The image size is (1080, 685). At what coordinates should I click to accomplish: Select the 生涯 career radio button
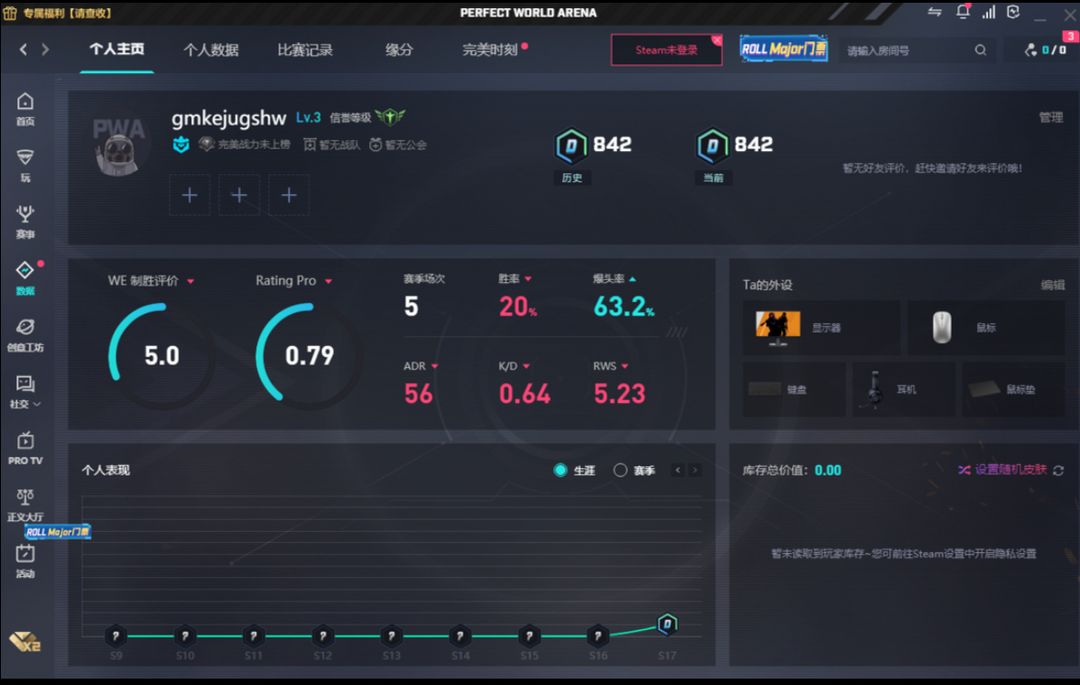tap(560, 470)
